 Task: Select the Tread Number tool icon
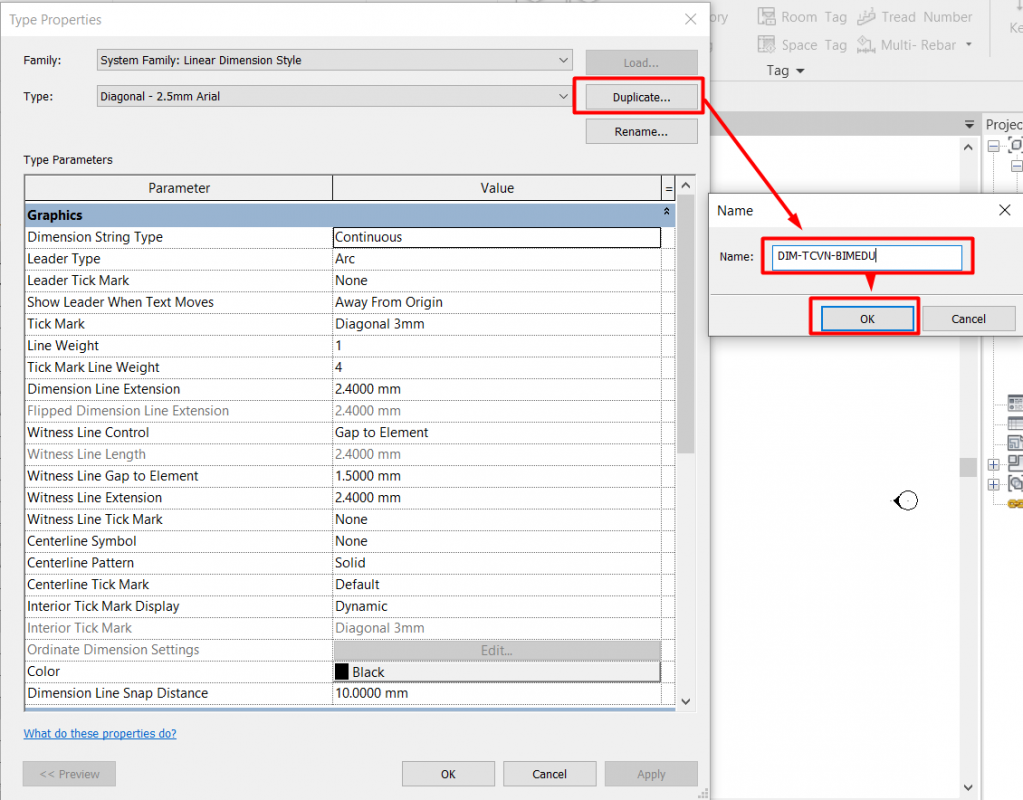click(867, 17)
